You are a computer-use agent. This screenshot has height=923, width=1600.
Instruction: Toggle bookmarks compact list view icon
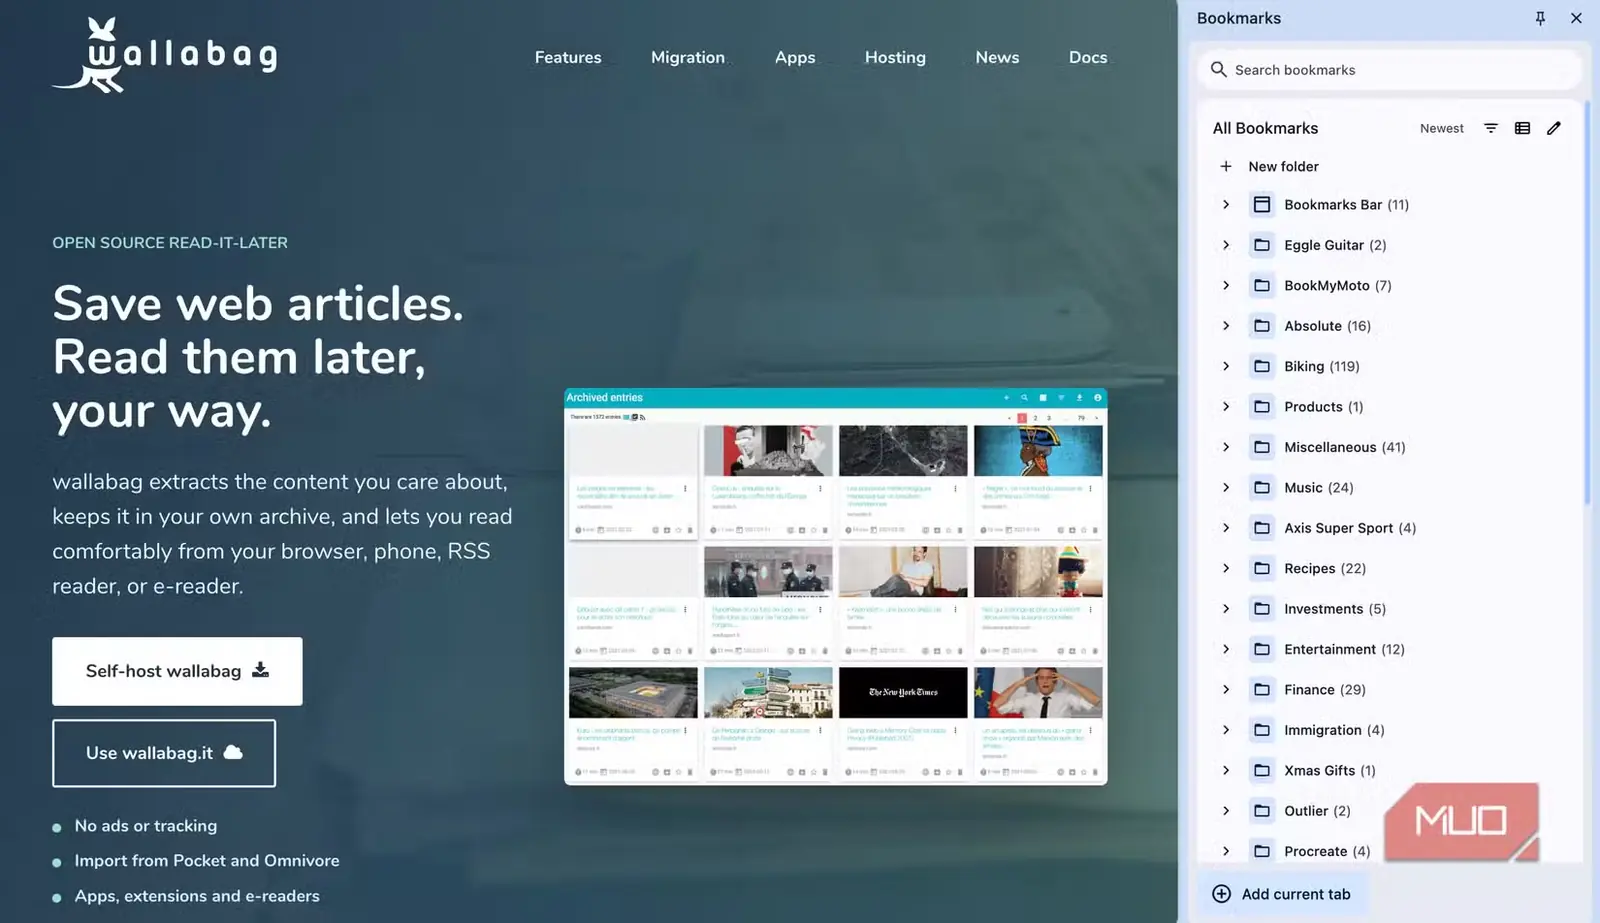pos(1522,128)
